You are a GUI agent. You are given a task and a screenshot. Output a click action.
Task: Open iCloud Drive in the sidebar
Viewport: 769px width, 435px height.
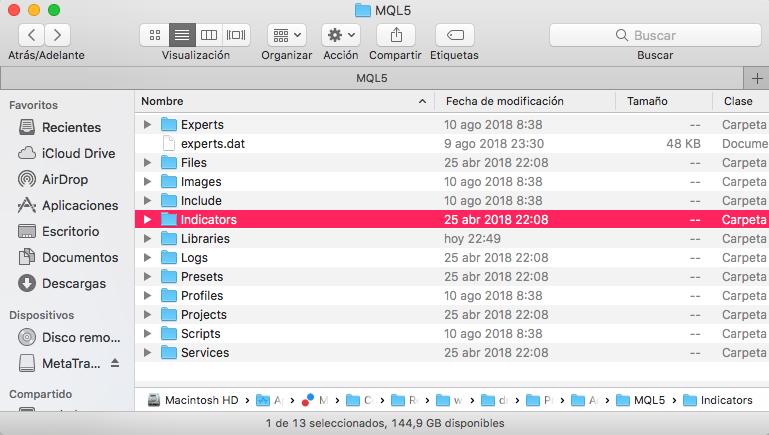[67, 154]
